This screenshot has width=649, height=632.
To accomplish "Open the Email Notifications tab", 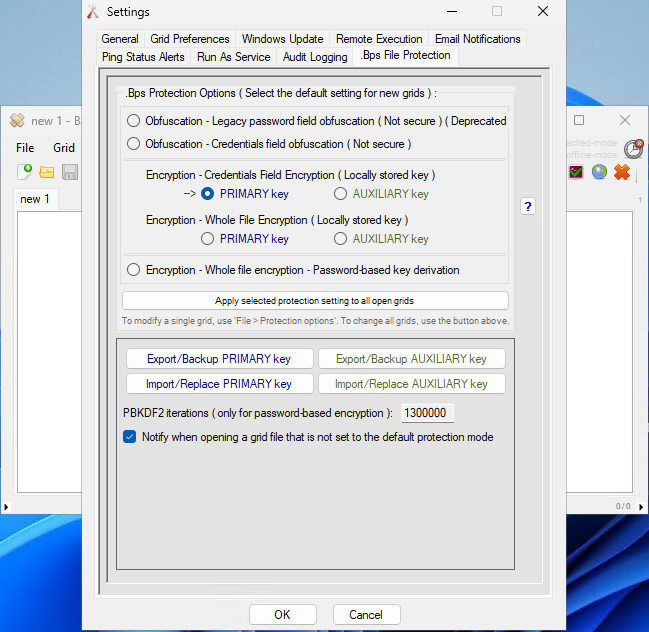I will 478,39.
